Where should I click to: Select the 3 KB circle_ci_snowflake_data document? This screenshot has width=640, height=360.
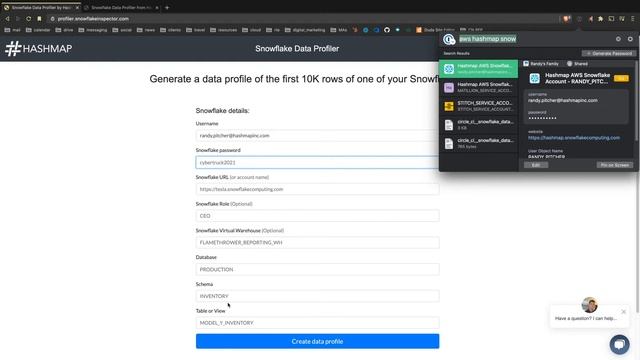pos(478,125)
